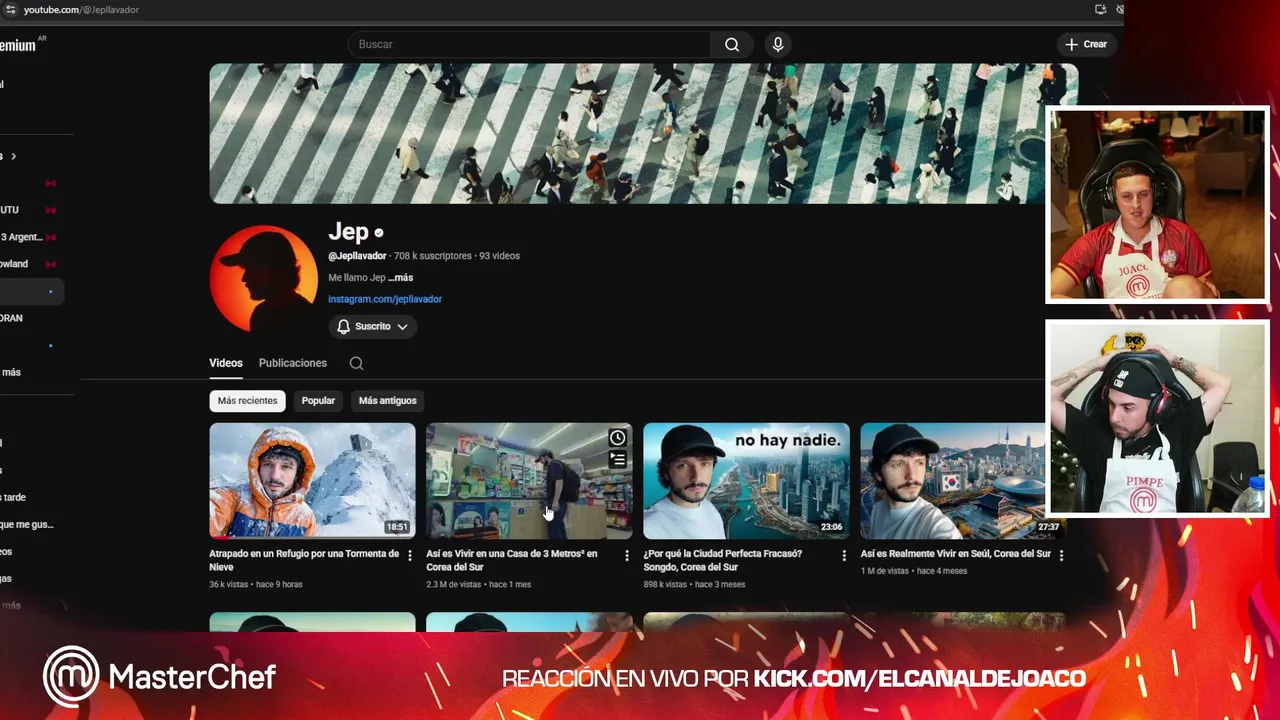Image resolution: width=1280 pixels, height=720 pixels.
Task: Click the '@Jepllavador' handle text
Action: 357,256
